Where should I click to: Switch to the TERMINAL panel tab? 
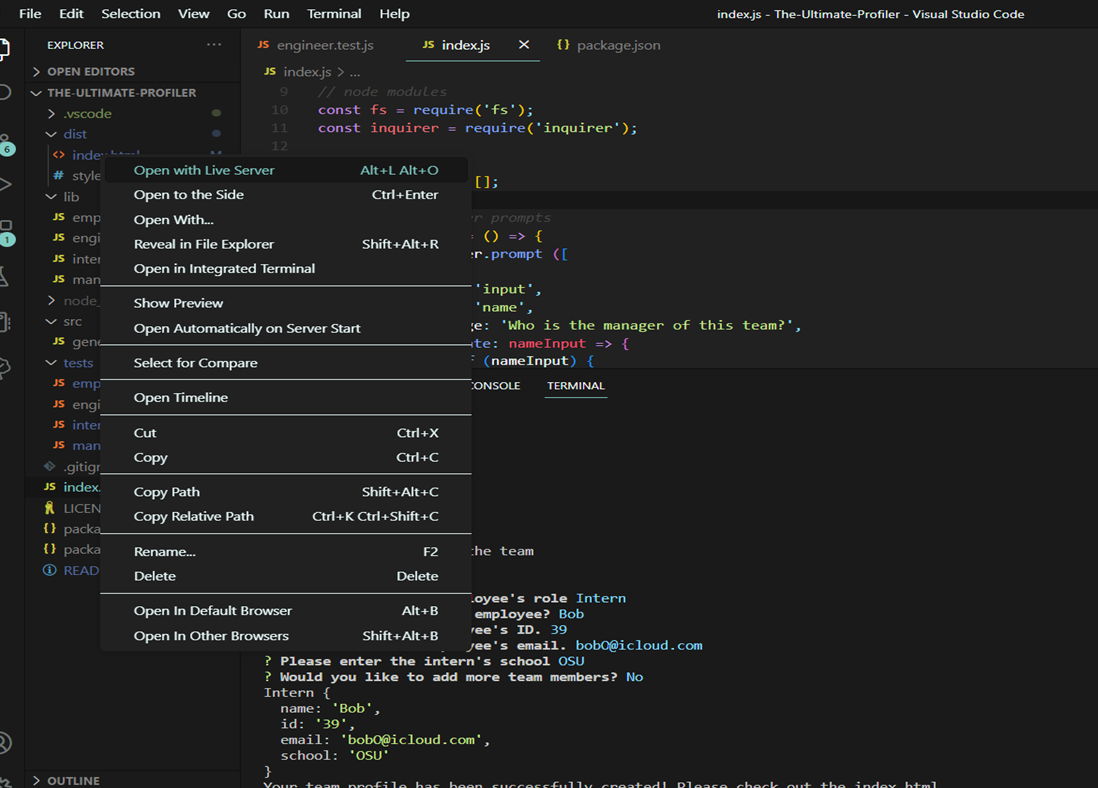click(x=575, y=385)
